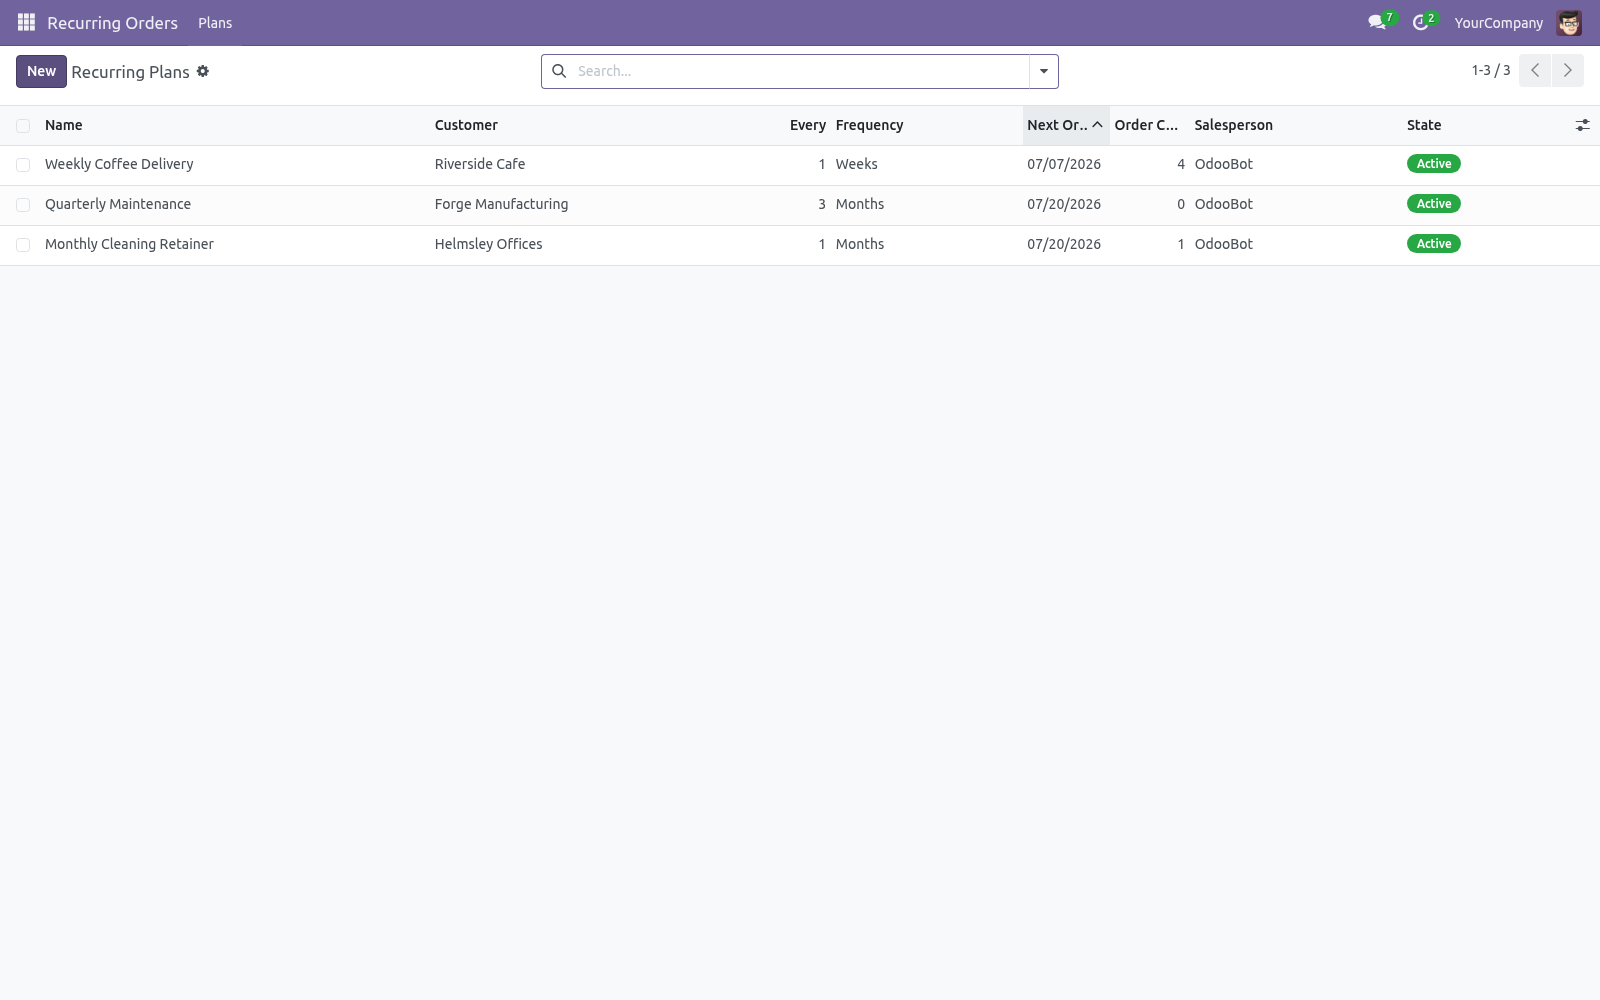Open the apps grid home menu

point(26,22)
